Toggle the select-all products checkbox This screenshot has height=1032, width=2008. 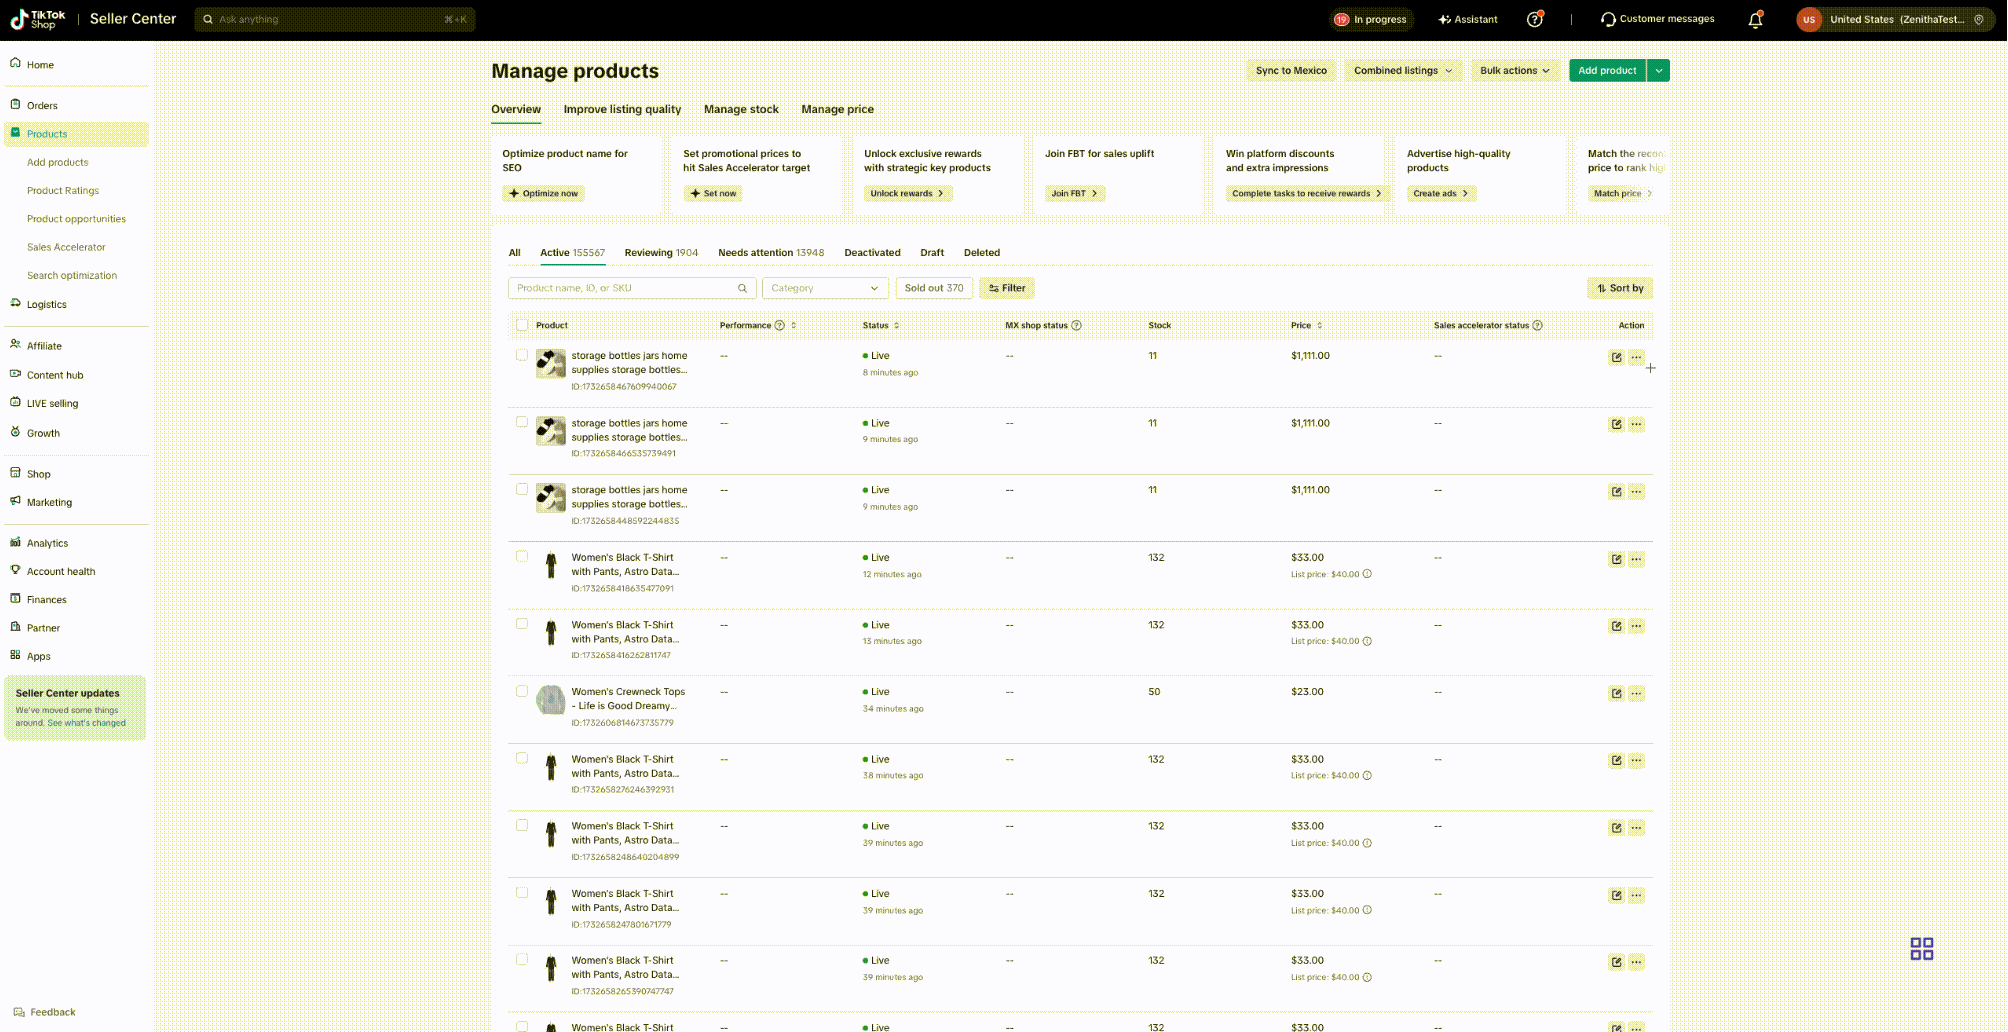pos(522,324)
